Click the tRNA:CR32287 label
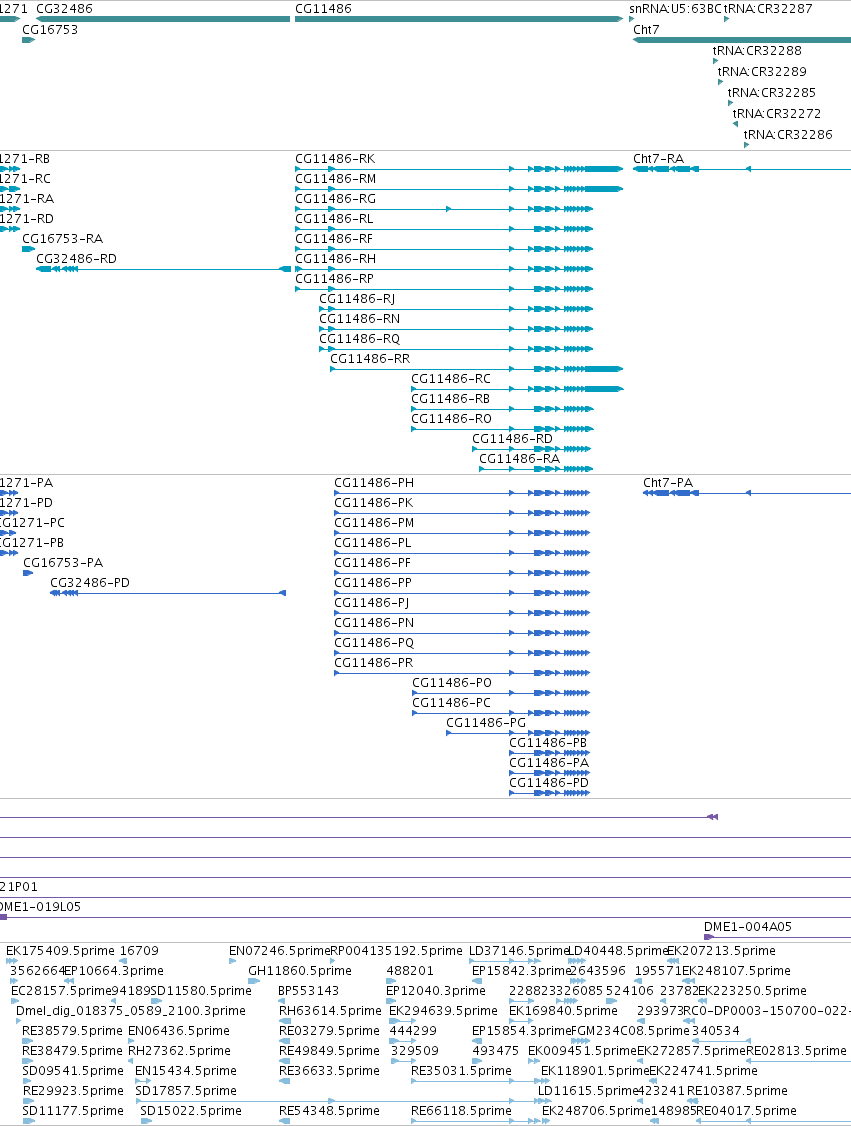The height and width of the screenshot is (1126, 851). click(x=768, y=9)
